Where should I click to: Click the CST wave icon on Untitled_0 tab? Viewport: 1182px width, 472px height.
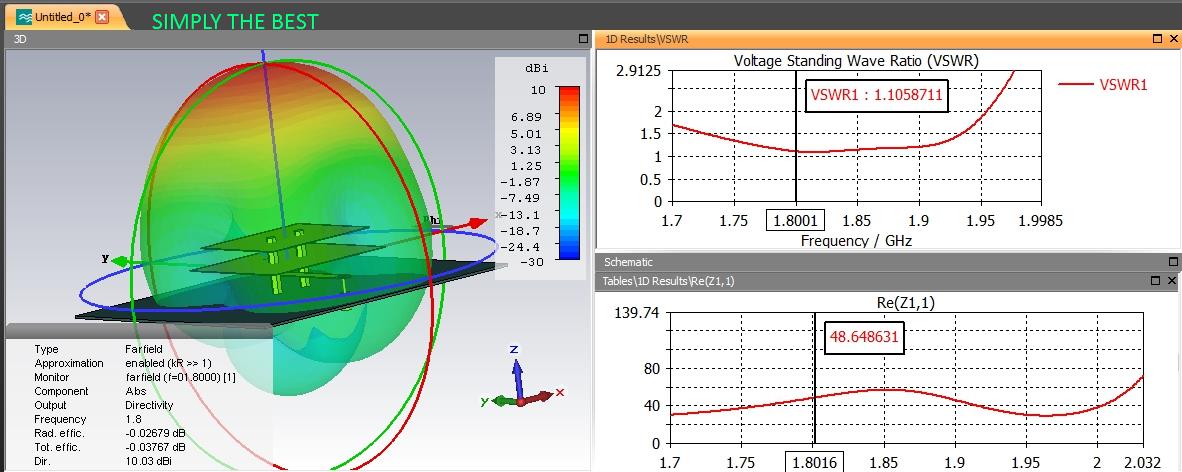(24, 17)
